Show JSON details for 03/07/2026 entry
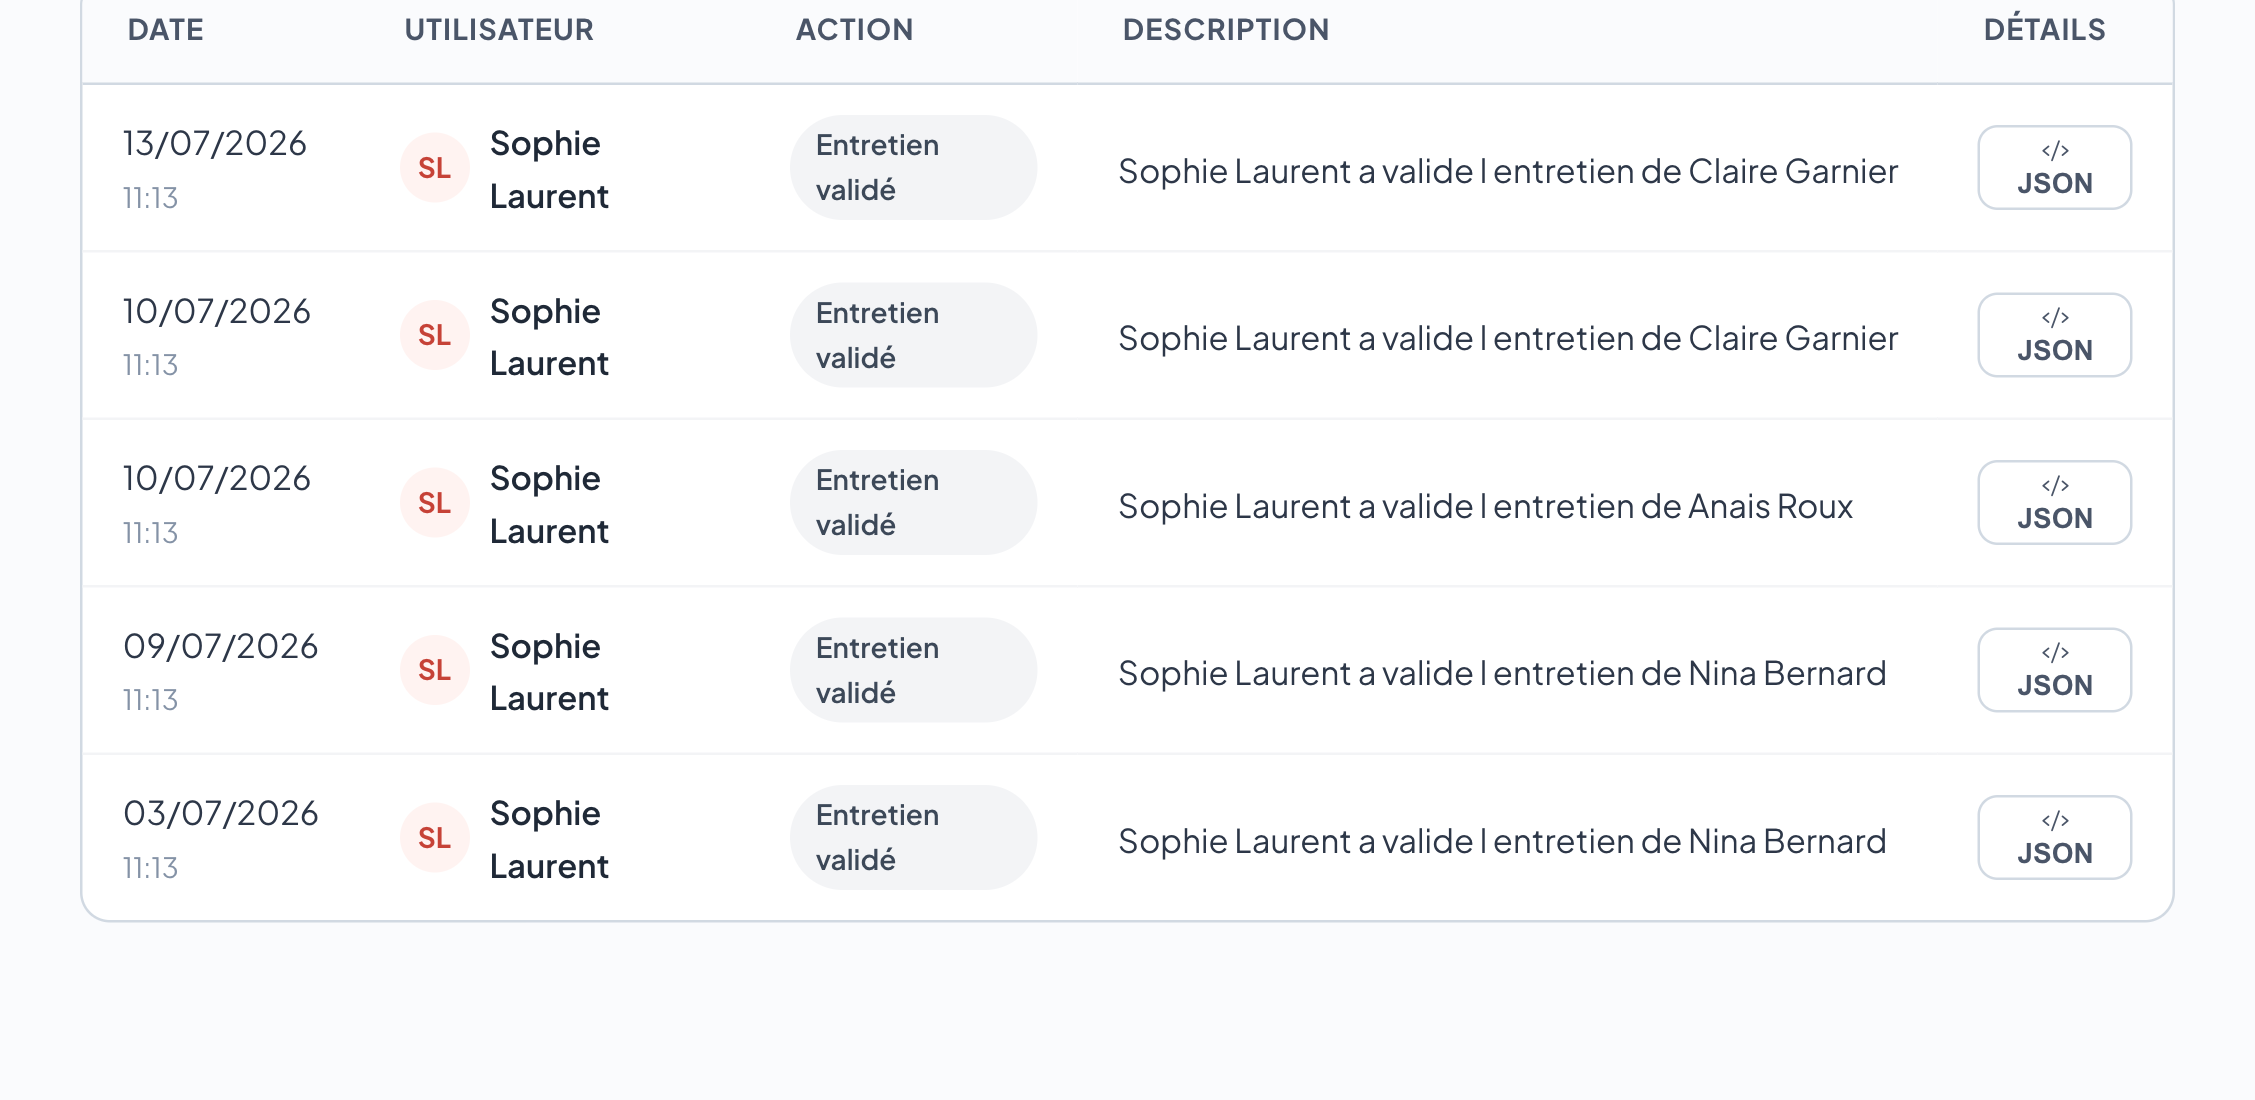Screen dimensions: 2255x1100 coord(2054,838)
